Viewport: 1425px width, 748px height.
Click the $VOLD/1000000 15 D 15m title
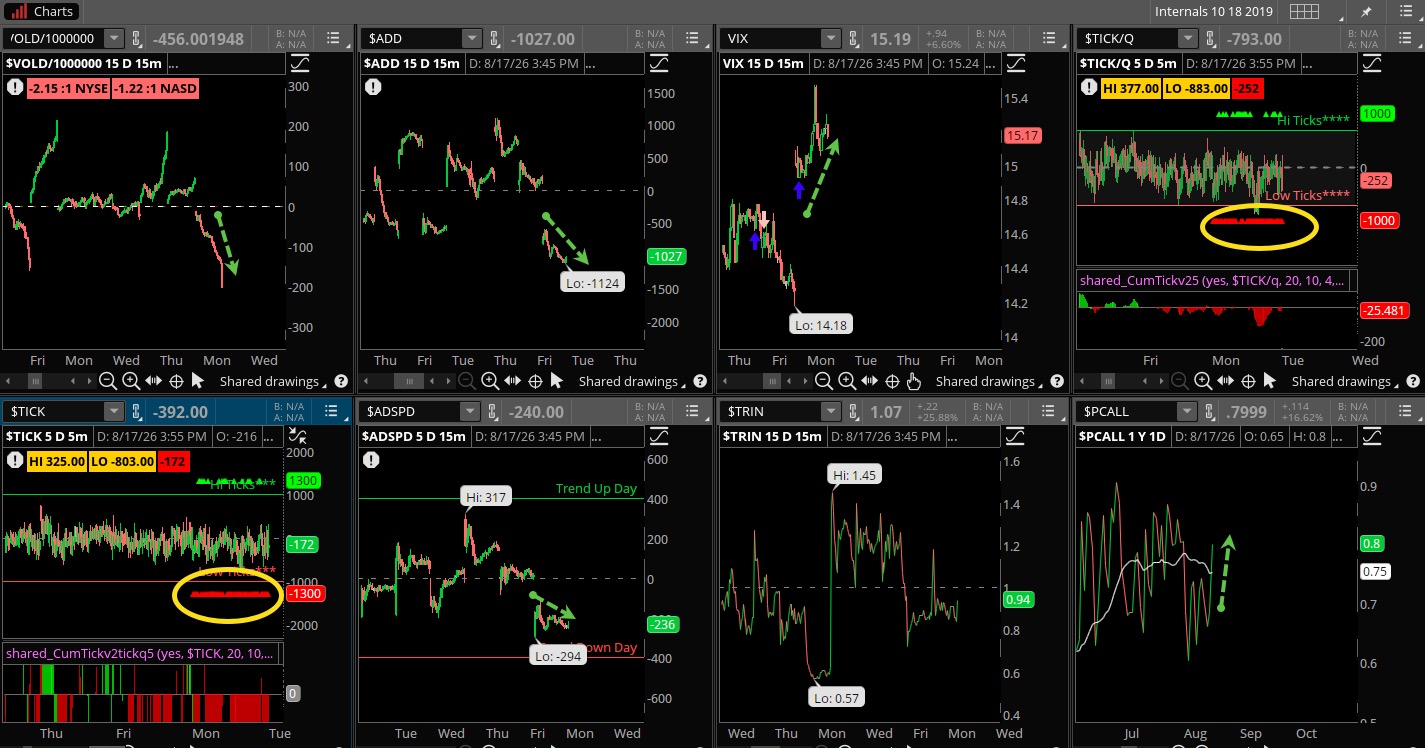coord(85,63)
